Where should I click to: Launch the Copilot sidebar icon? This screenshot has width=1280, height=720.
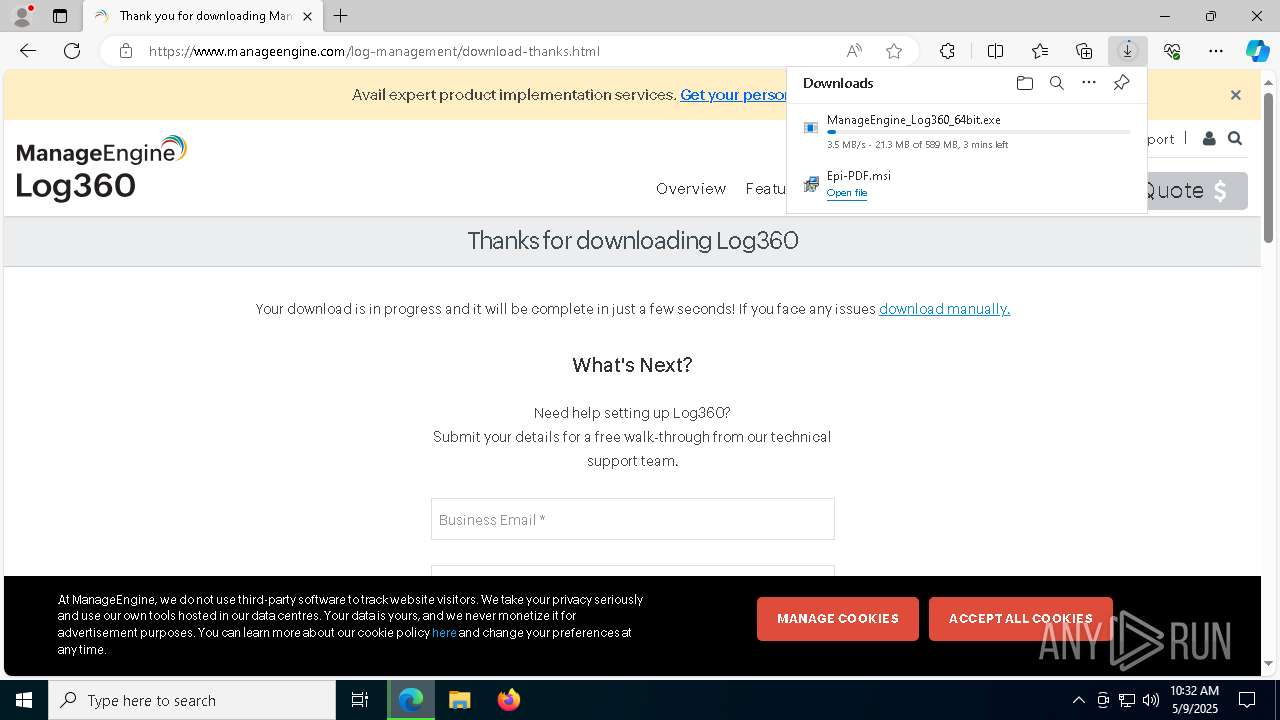[1257, 51]
